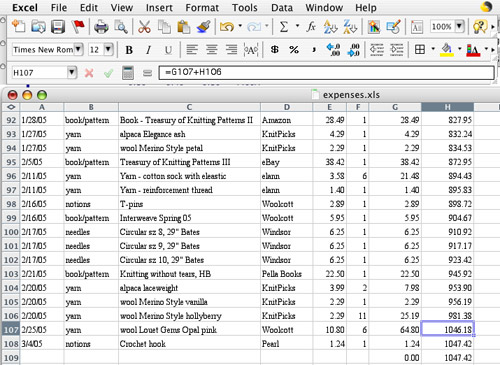
Task: Open the Data menu
Action: tap(282, 7)
